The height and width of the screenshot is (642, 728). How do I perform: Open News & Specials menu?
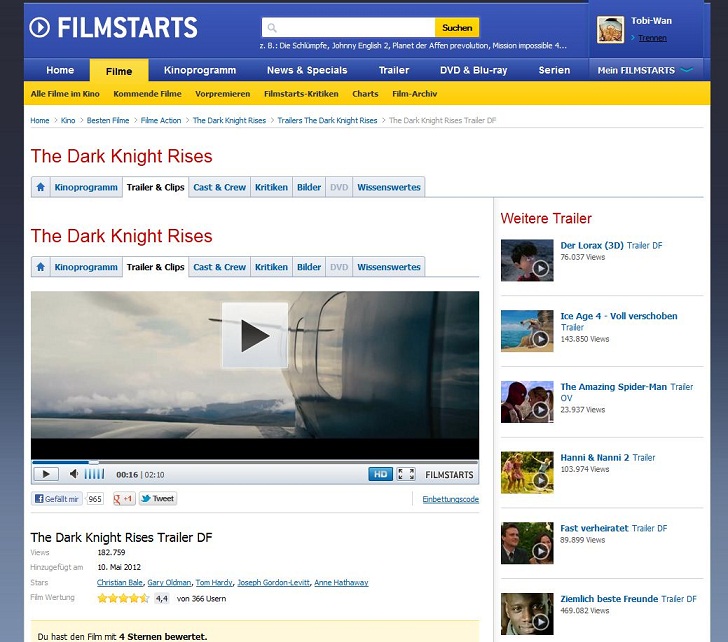pos(307,70)
